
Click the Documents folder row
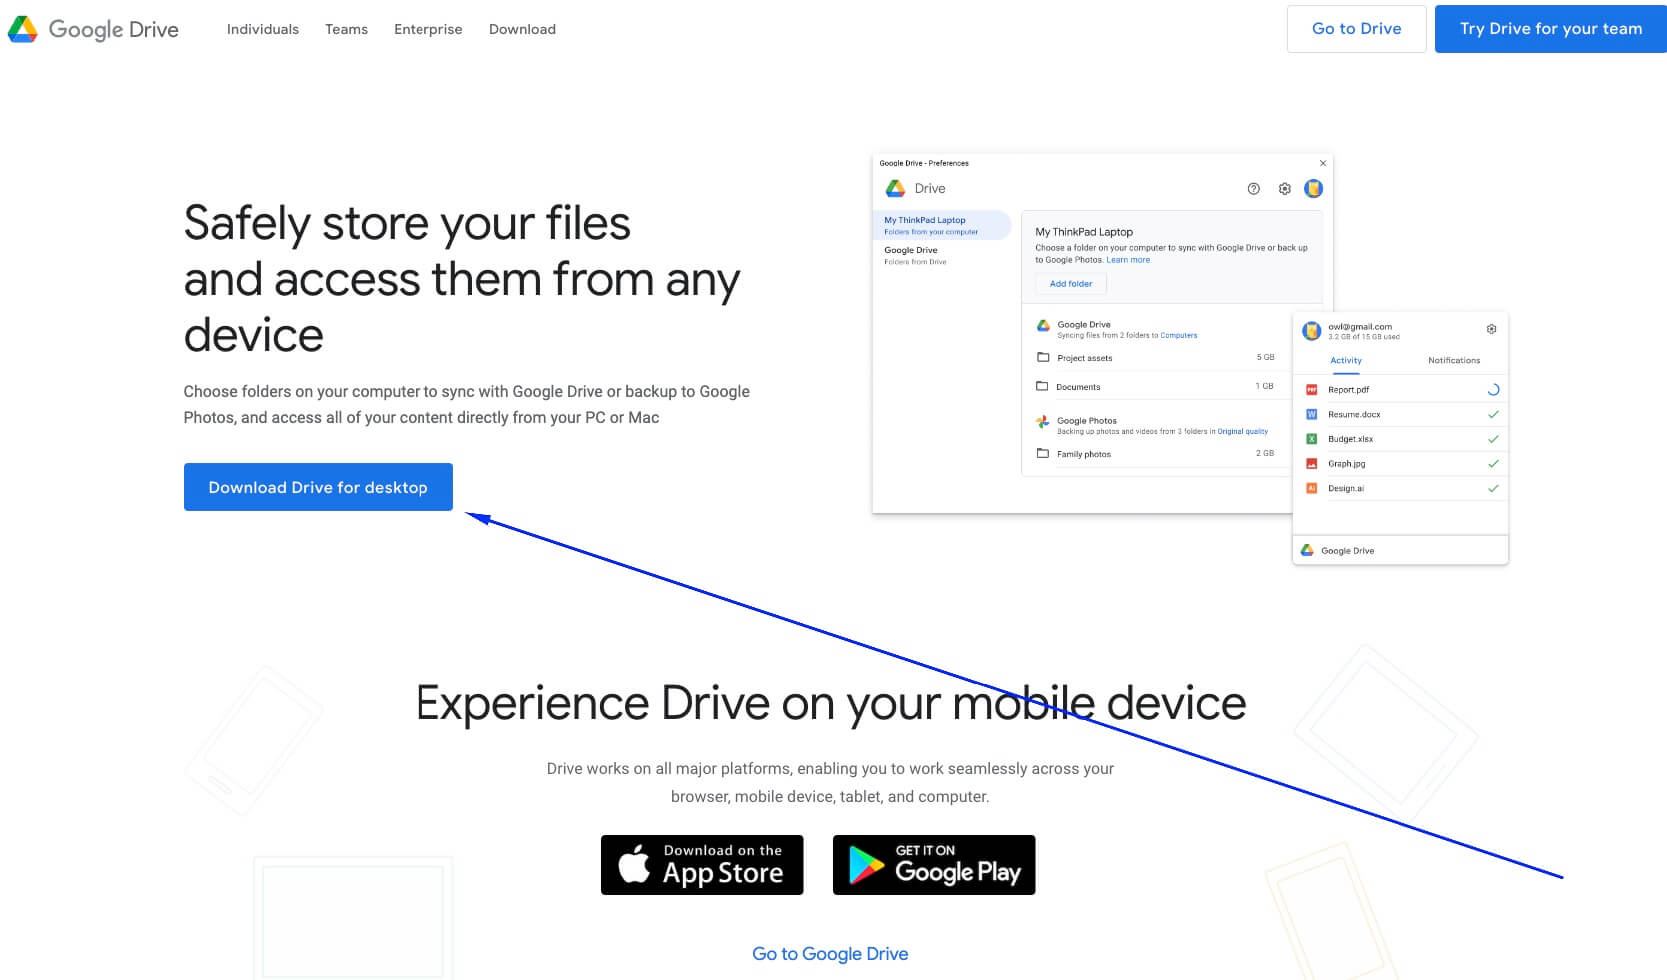1156,386
